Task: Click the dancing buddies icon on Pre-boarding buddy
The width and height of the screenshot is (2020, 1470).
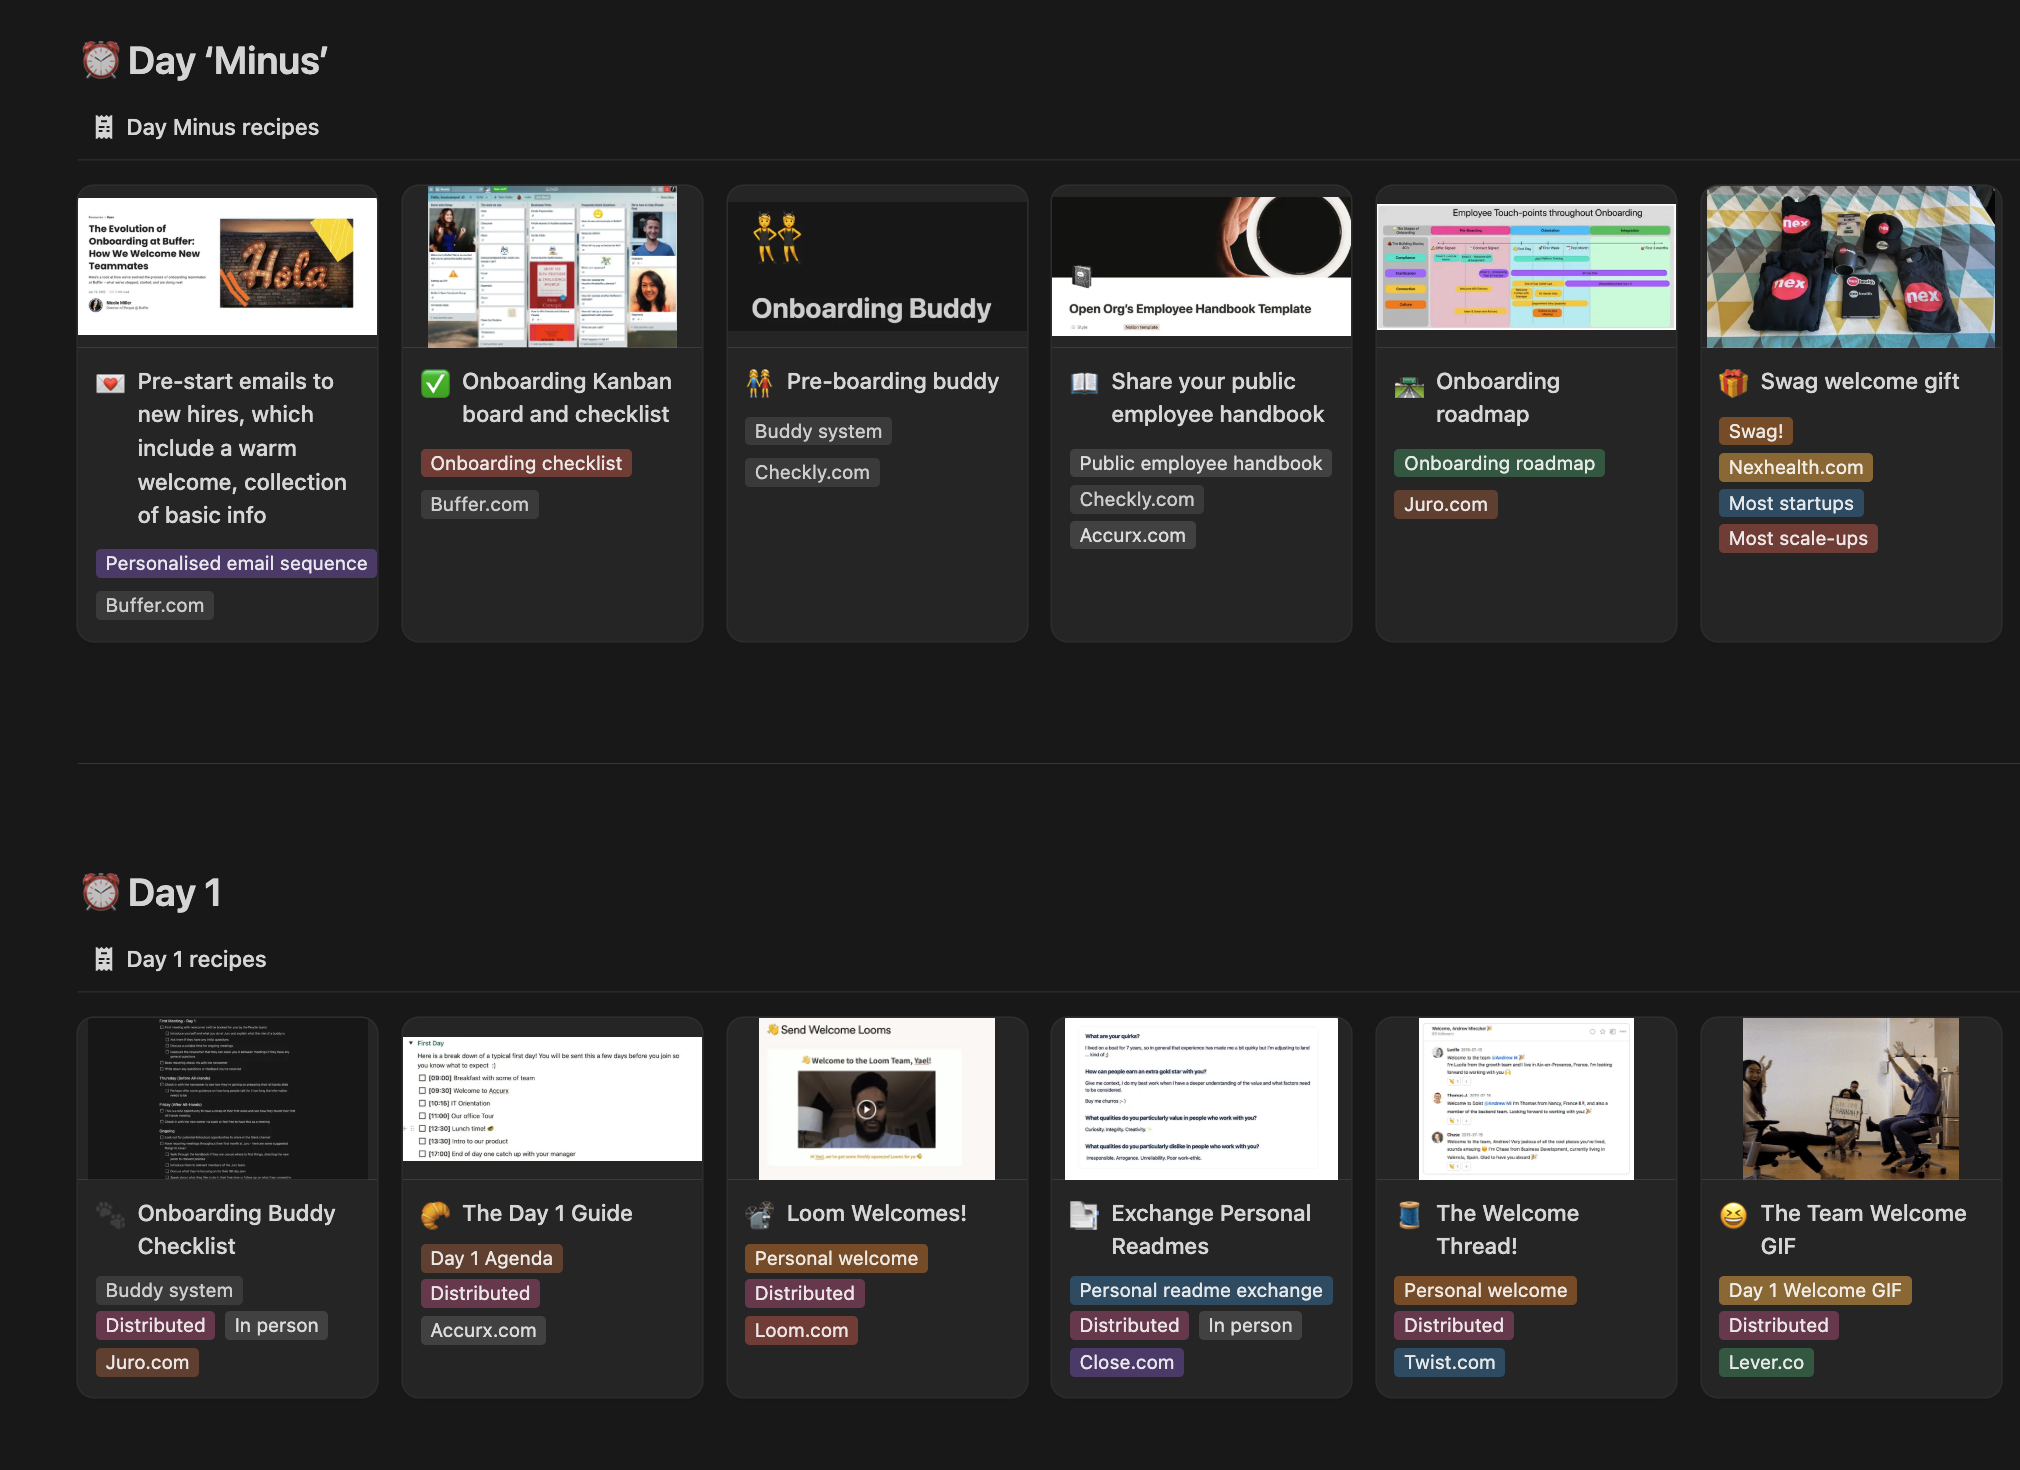Action: 760,383
